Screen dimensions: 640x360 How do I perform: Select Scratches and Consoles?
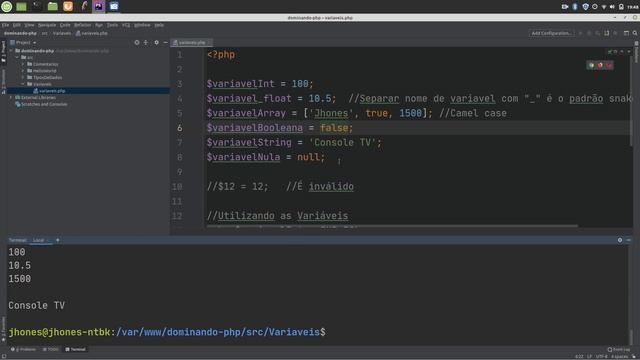click(41, 104)
